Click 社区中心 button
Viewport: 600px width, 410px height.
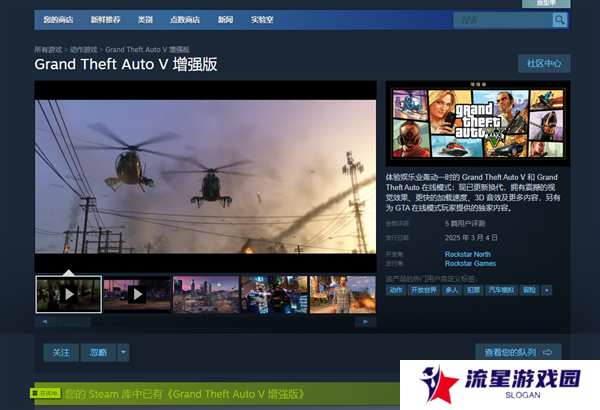click(x=544, y=63)
